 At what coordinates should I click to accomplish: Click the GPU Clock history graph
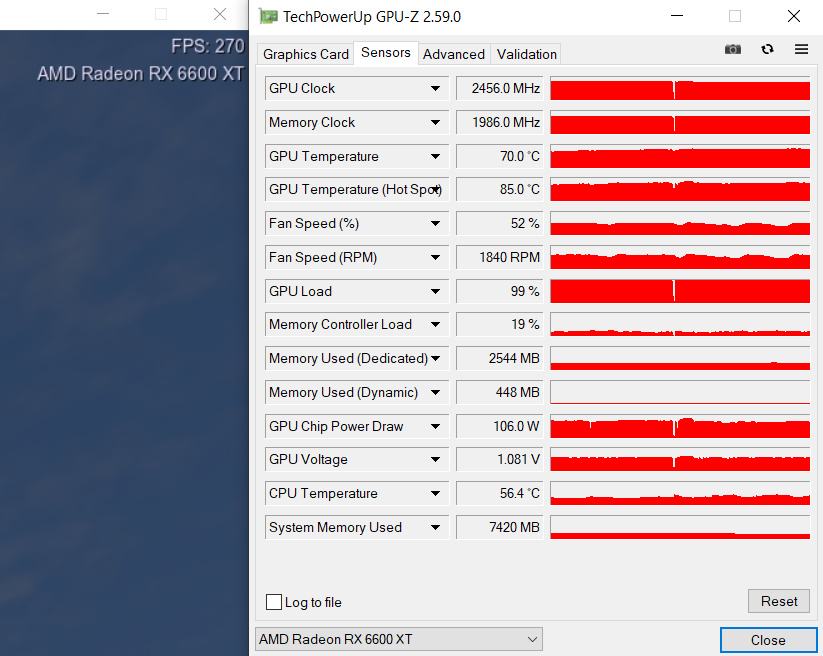click(680, 88)
